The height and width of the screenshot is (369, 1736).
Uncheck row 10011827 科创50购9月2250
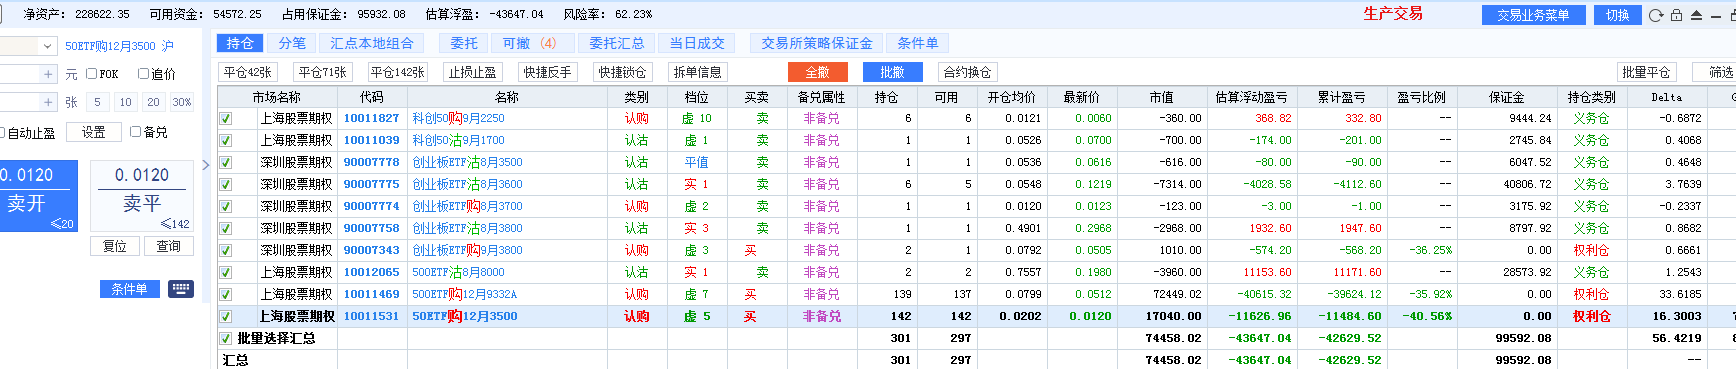pyautogui.click(x=226, y=118)
